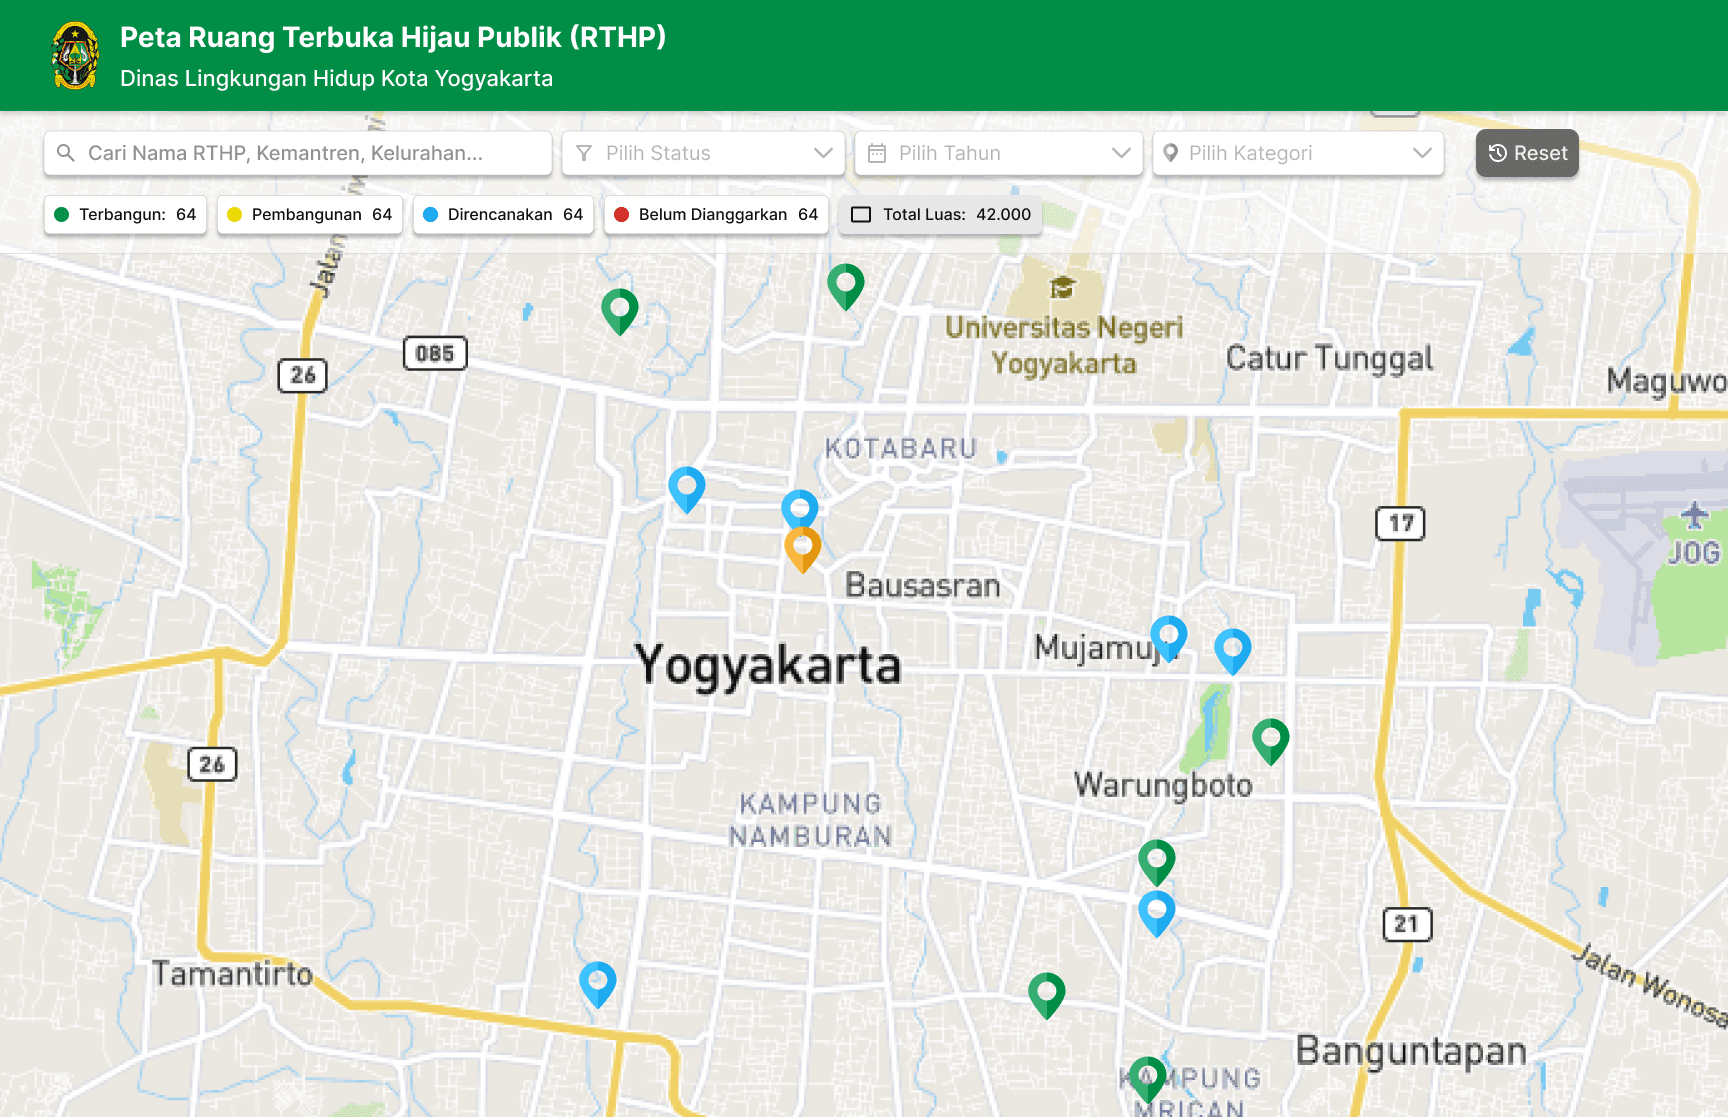This screenshot has width=1728, height=1117.
Task: Click the Catur Tunggal map label
Action: pyautogui.click(x=1330, y=358)
